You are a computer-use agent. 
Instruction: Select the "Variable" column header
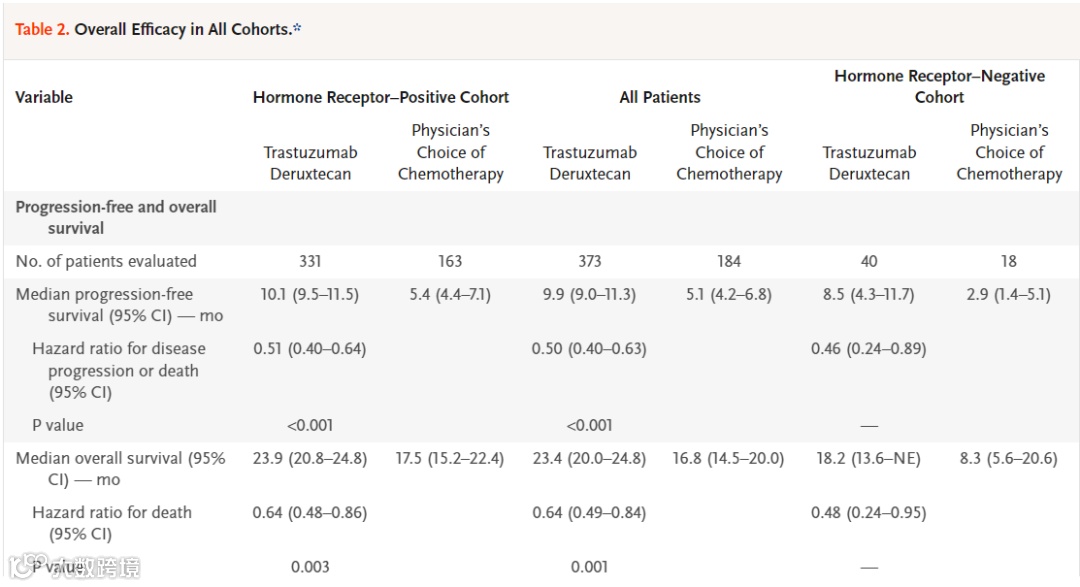coord(44,97)
